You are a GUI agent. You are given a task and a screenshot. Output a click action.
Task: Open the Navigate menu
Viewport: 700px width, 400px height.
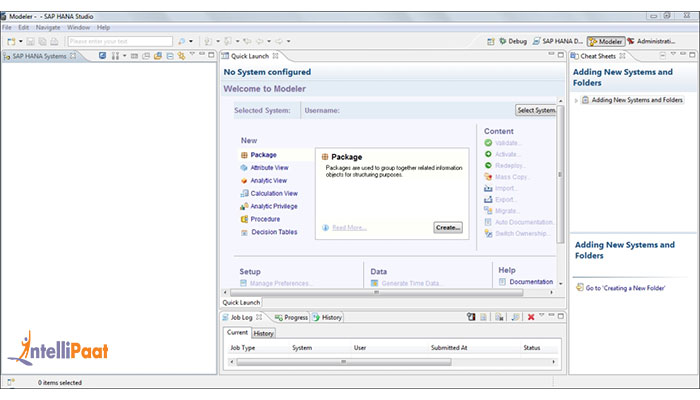pyautogui.click(x=48, y=27)
